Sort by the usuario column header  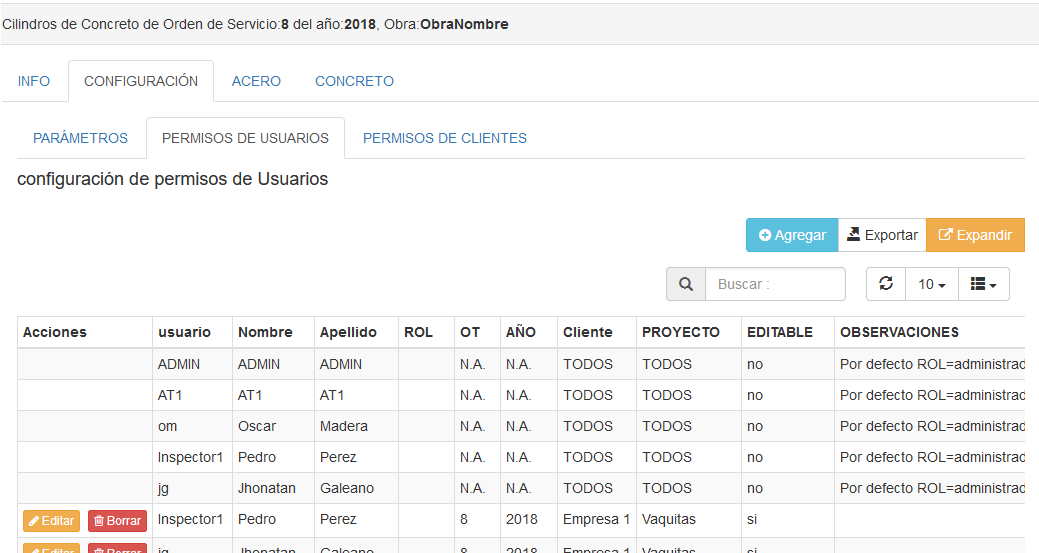click(x=184, y=332)
